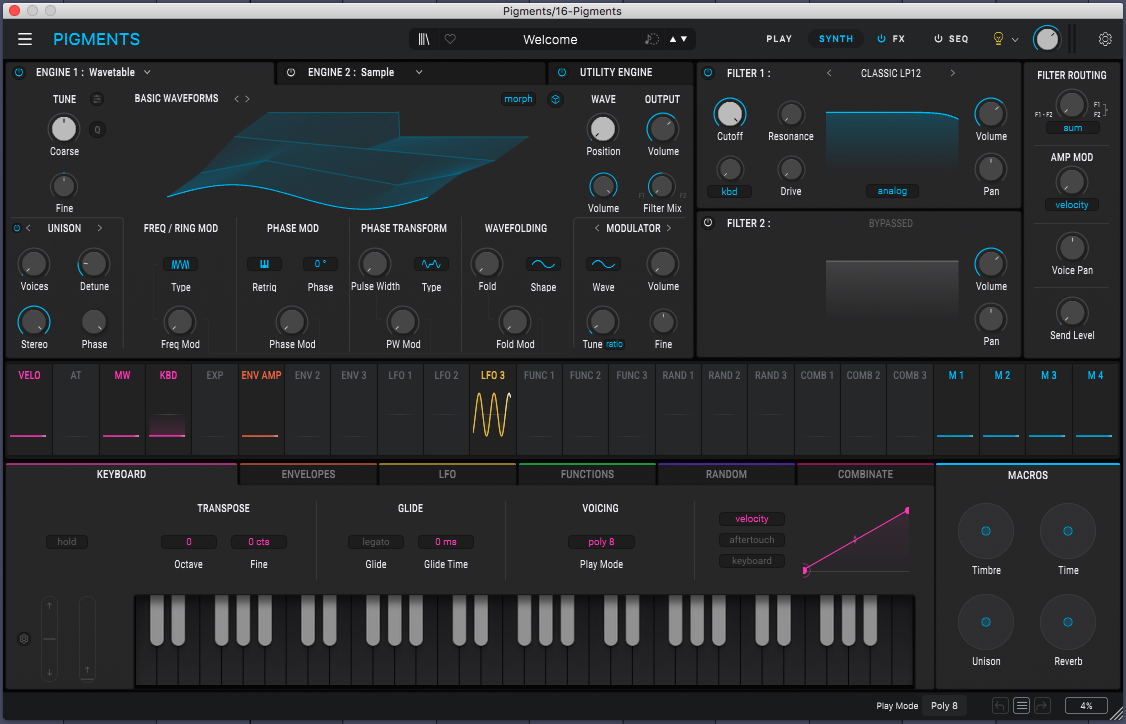Open the LFO tab
This screenshot has height=724, width=1126.
447,474
